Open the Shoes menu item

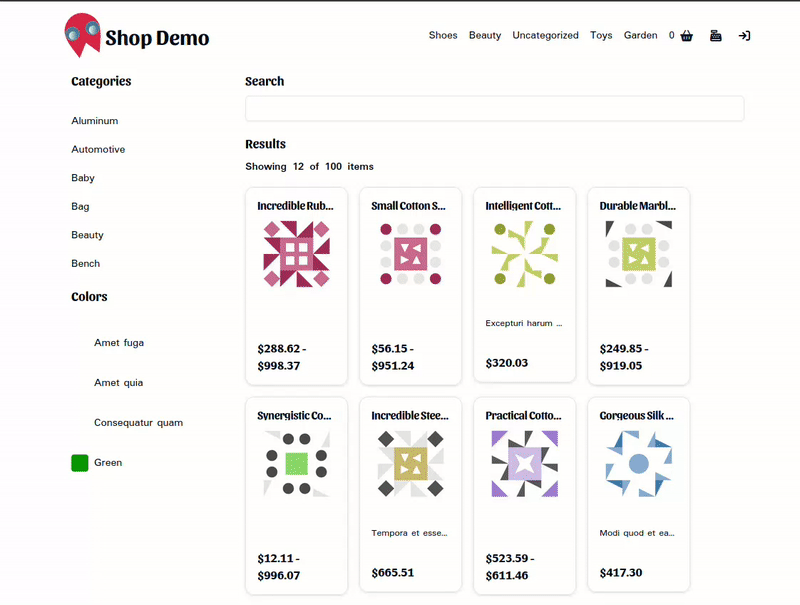click(x=443, y=35)
